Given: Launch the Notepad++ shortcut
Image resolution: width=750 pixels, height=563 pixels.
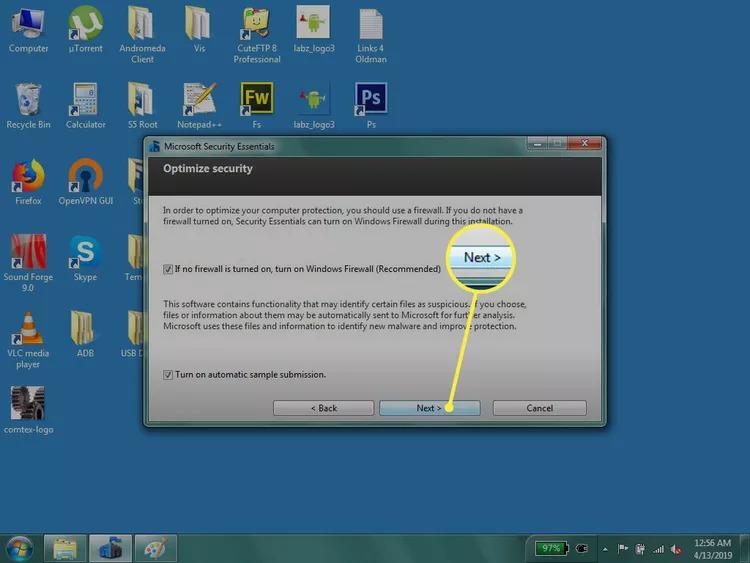Looking at the screenshot, I should click(x=199, y=106).
